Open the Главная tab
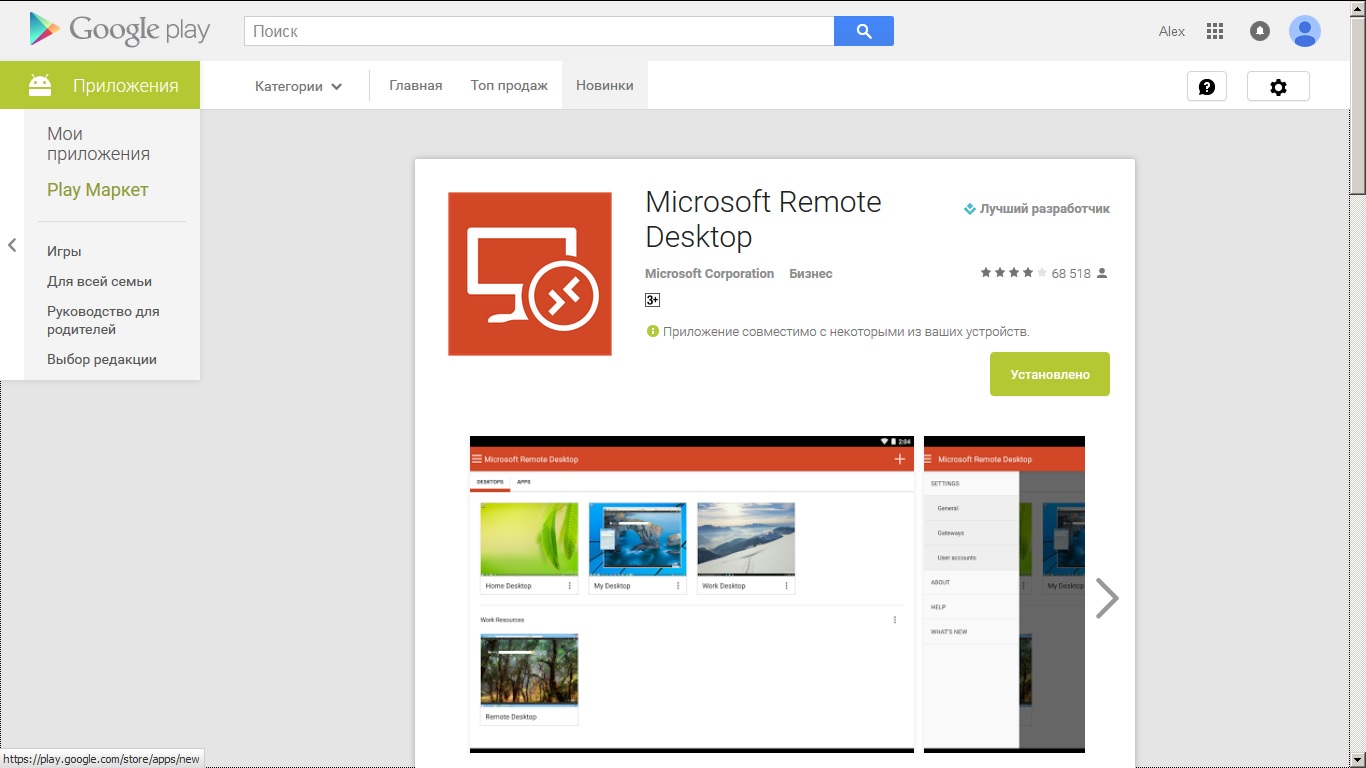Image resolution: width=1366 pixels, height=768 pixels. (x=416, y=86)
